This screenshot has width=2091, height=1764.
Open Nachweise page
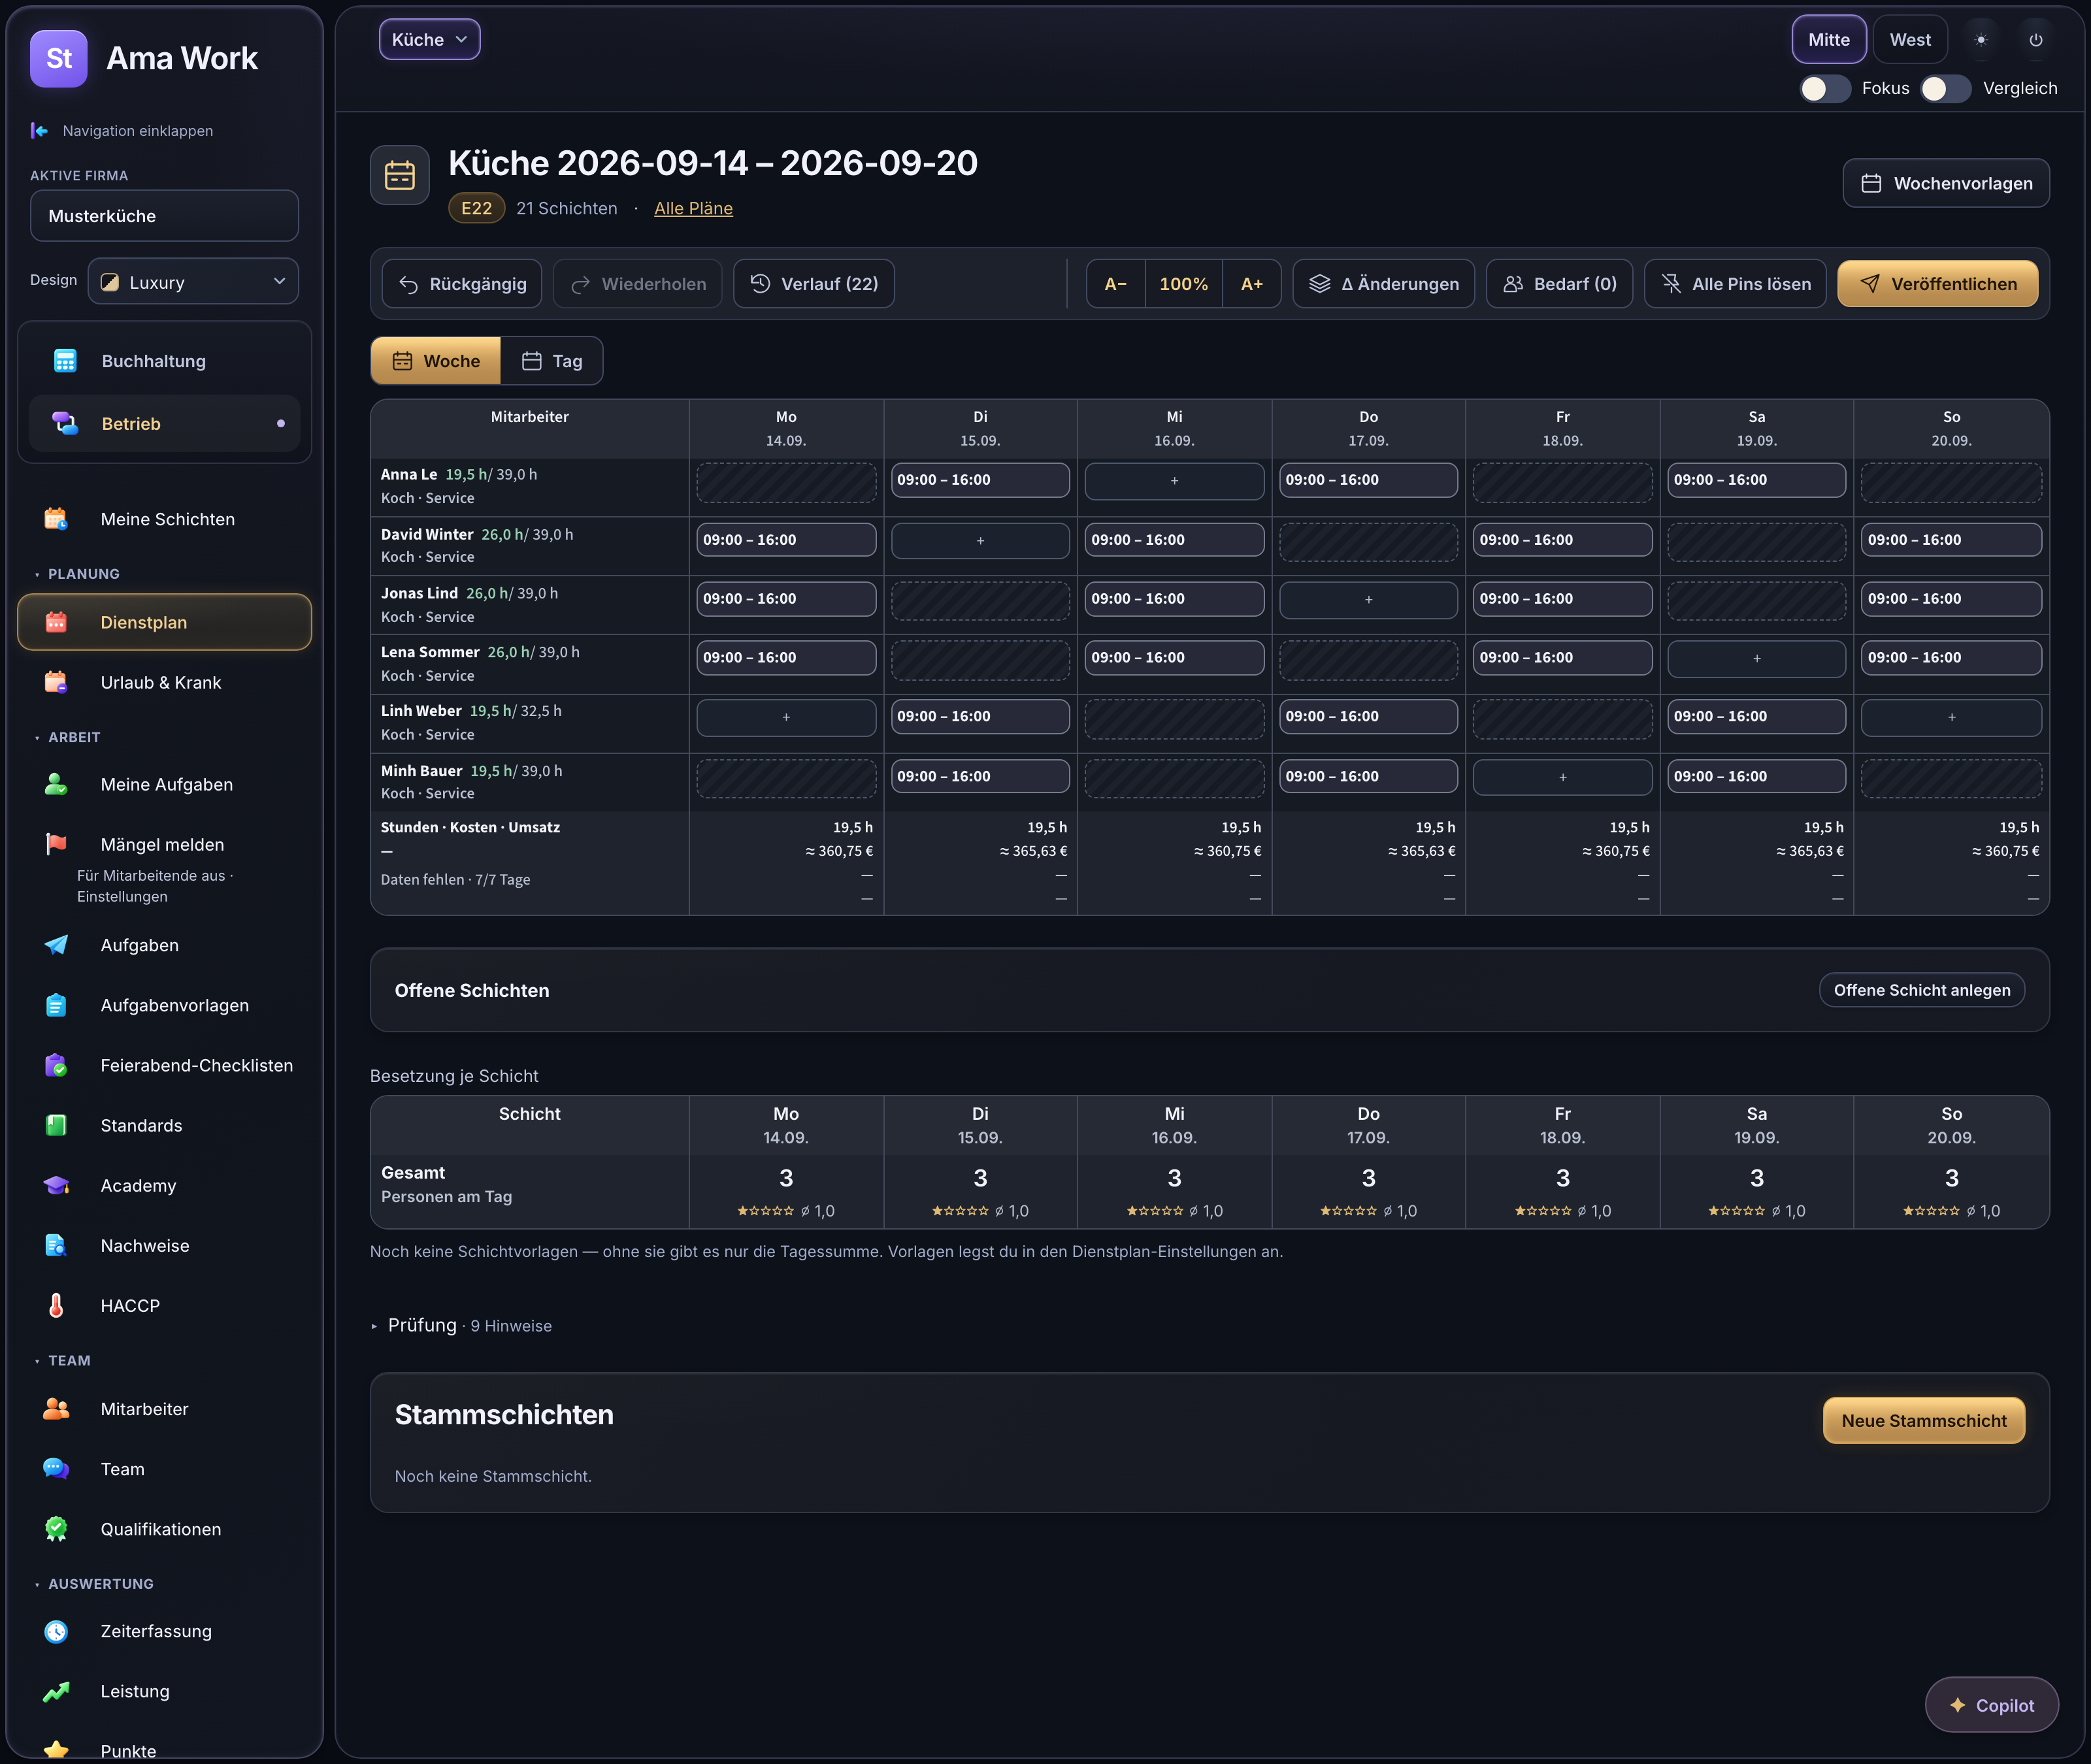click(x=165, y=1246)
